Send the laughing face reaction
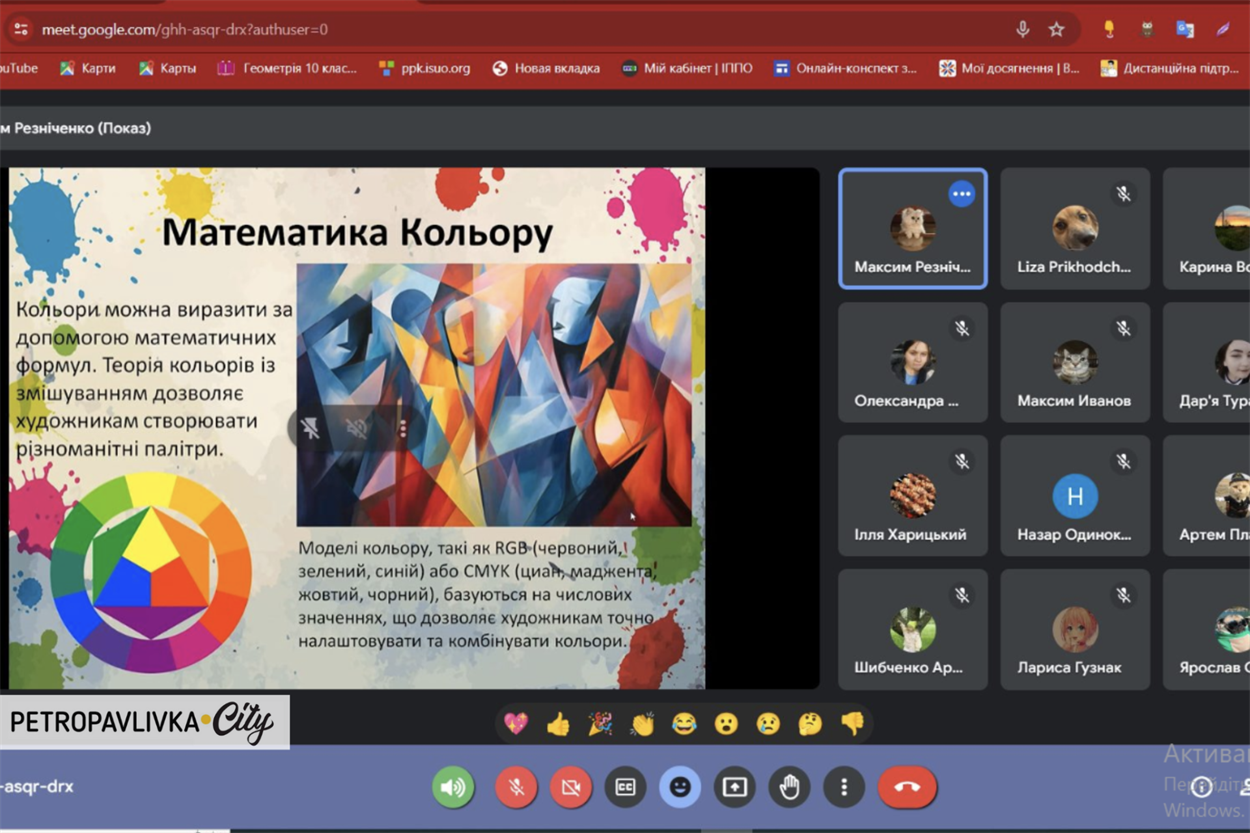Screen dimensions: 1250x833 point(684,723)
